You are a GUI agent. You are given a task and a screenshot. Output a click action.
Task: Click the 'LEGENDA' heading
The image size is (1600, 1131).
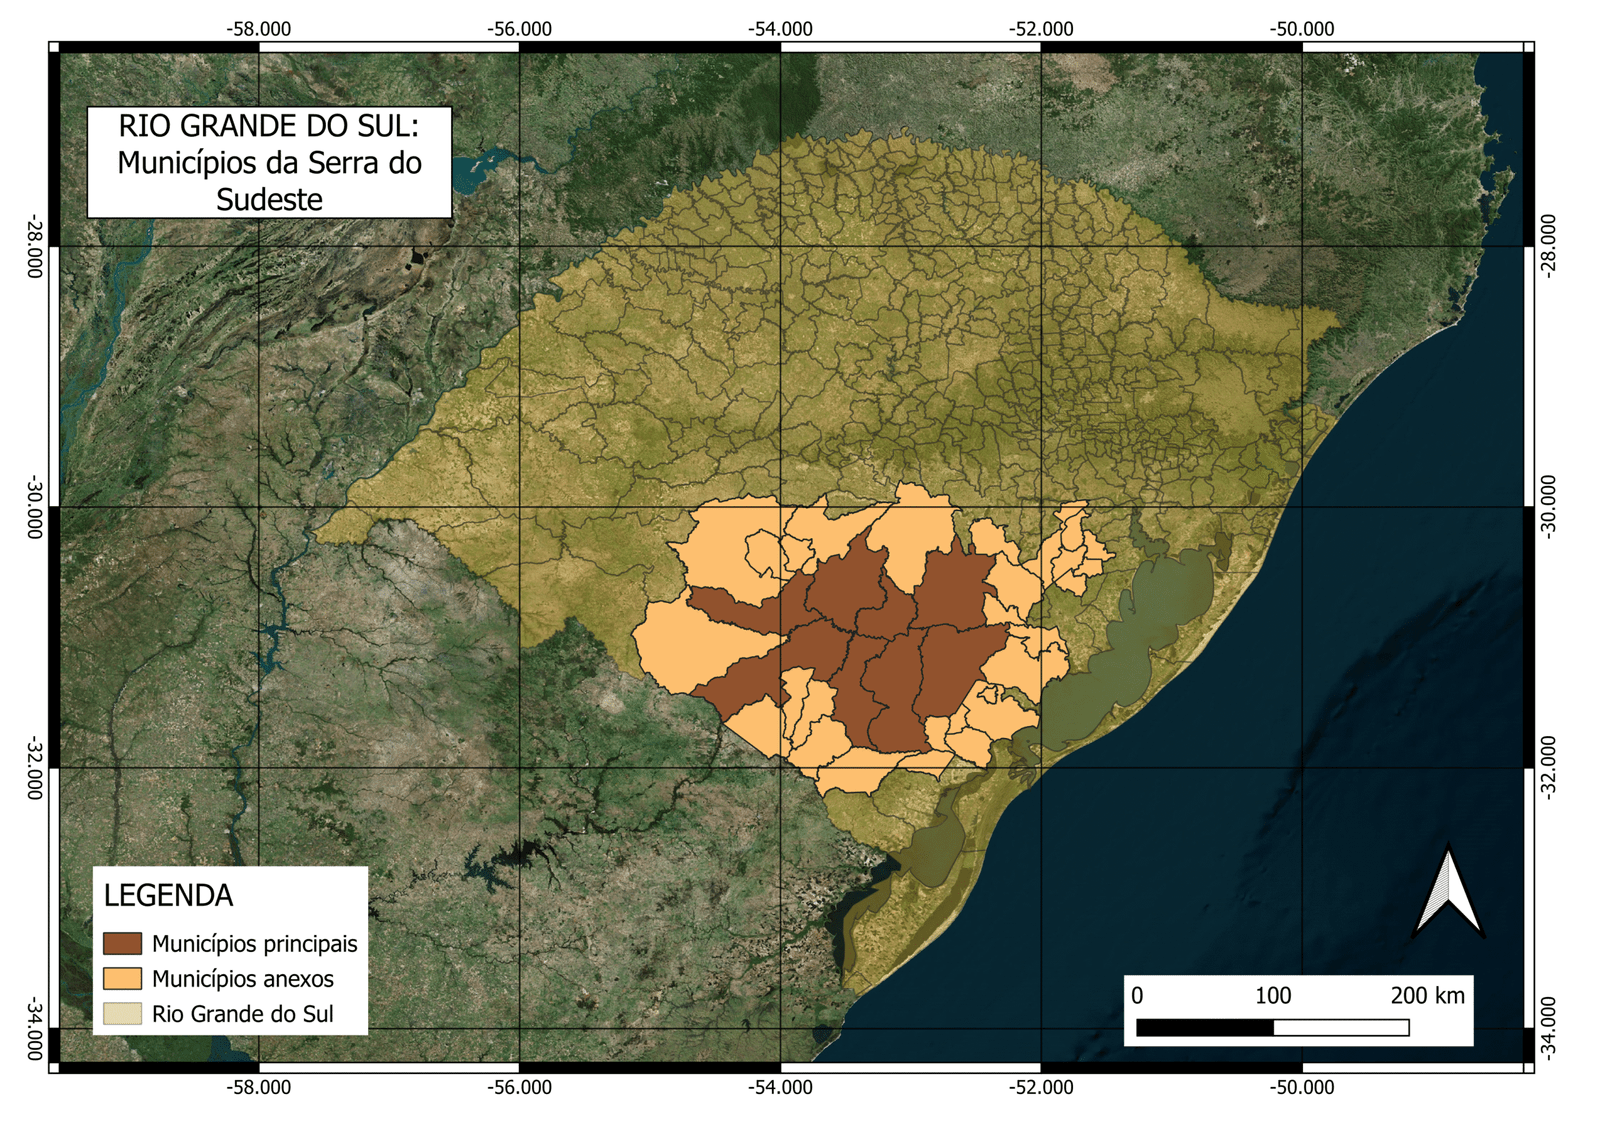tap(168, 895)
